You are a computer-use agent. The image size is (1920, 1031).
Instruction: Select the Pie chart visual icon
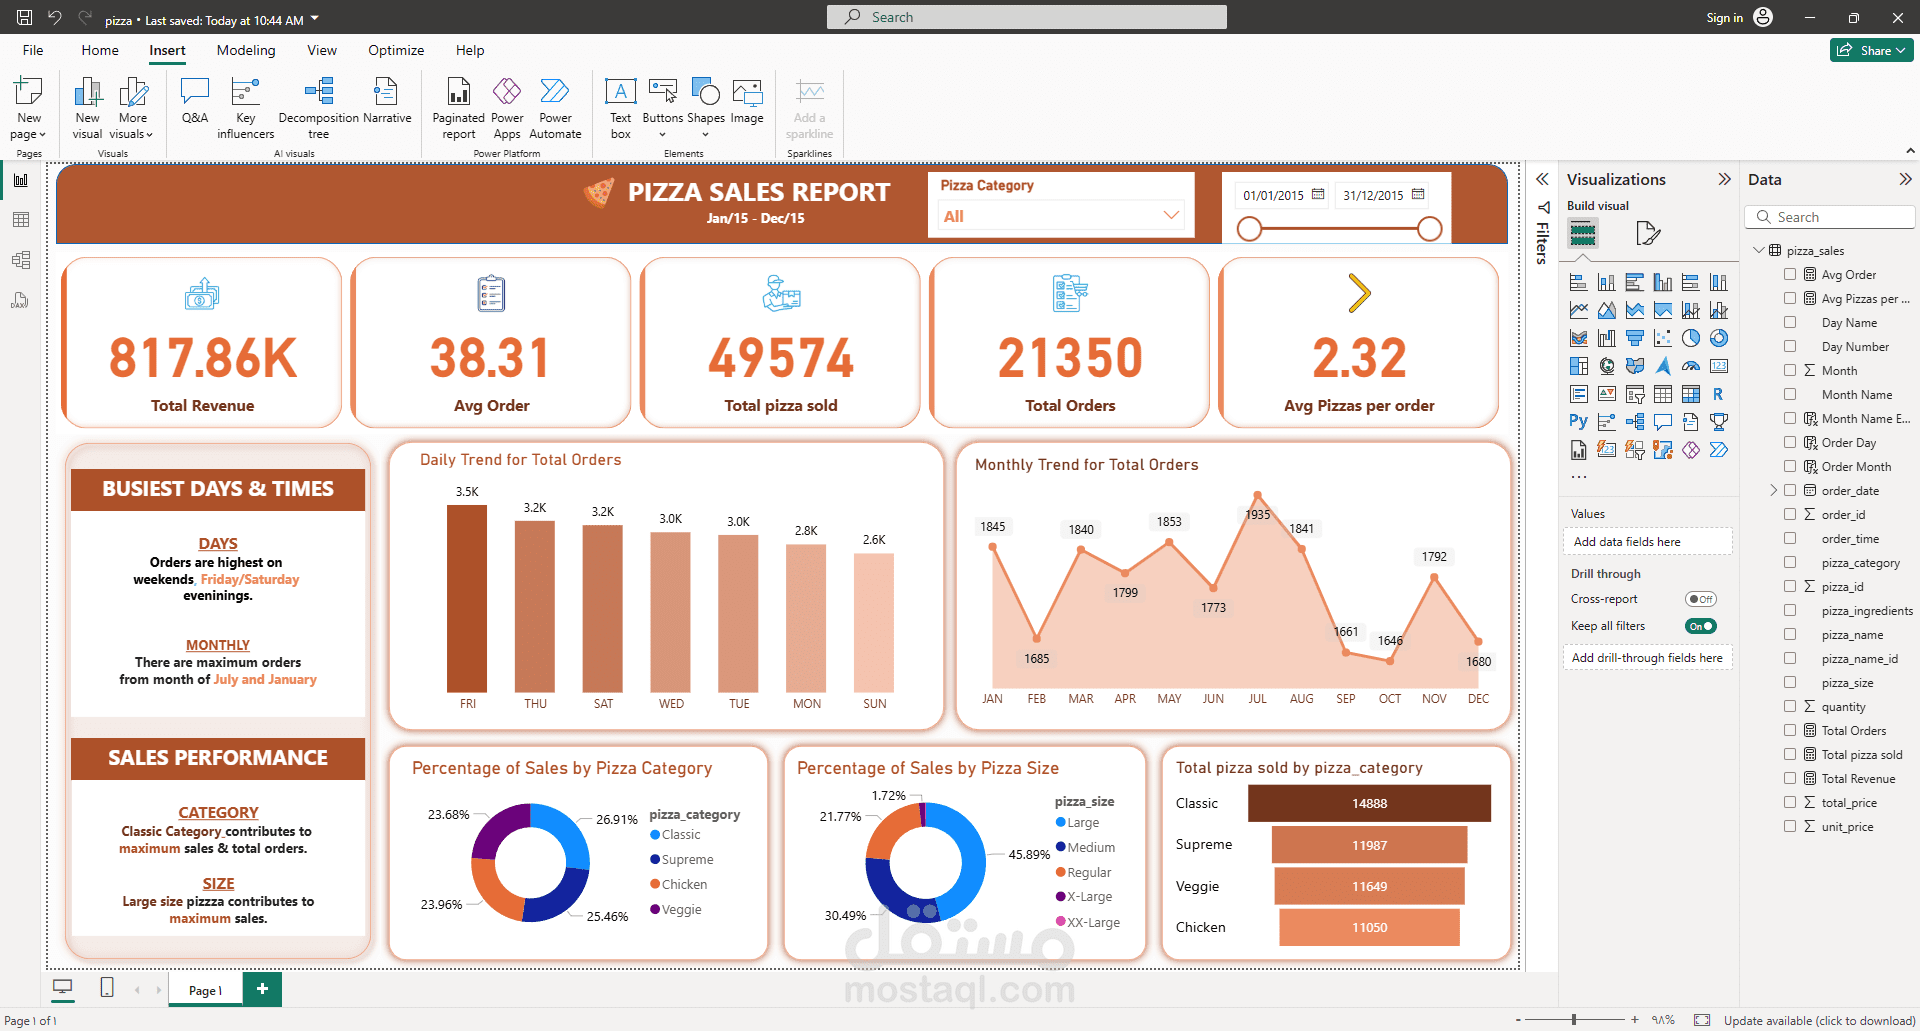point(1691,338)
